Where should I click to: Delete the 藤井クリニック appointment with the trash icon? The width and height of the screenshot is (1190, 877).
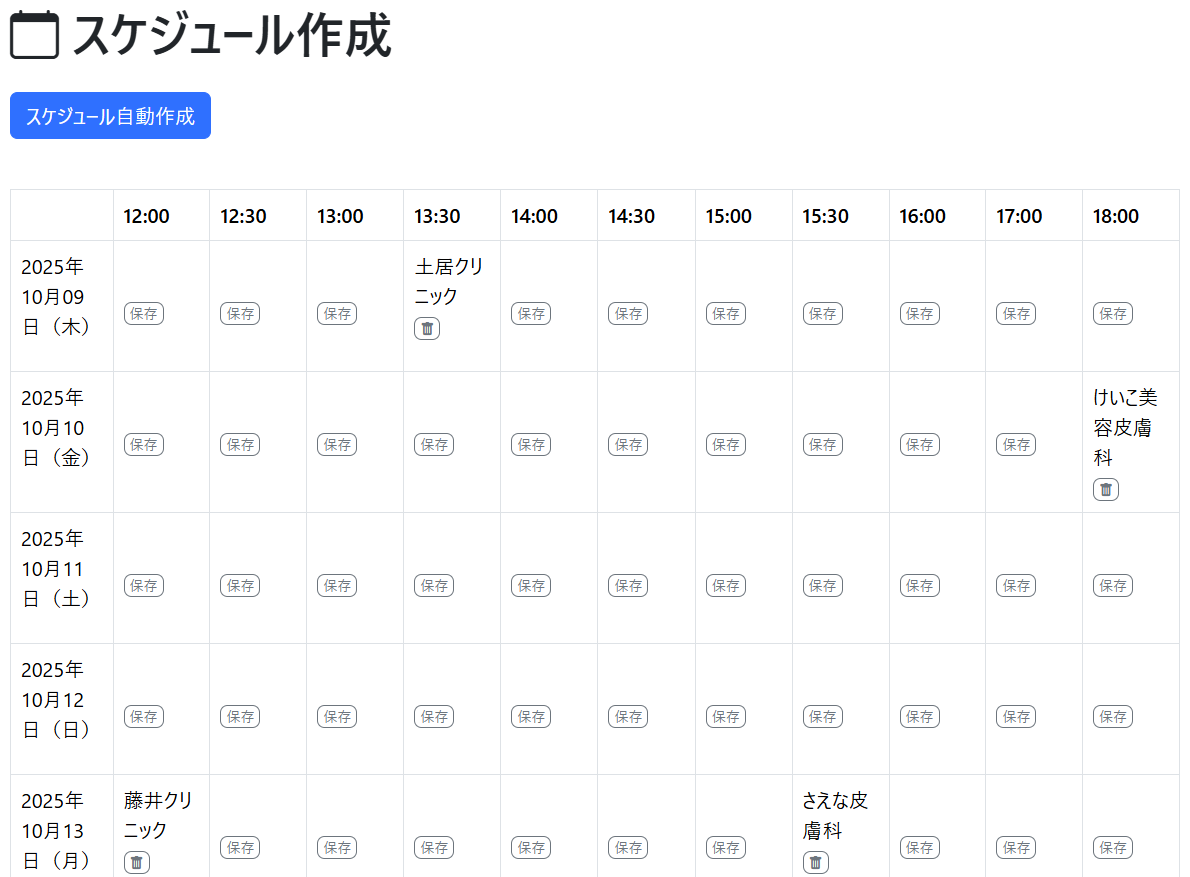[136, 861]
